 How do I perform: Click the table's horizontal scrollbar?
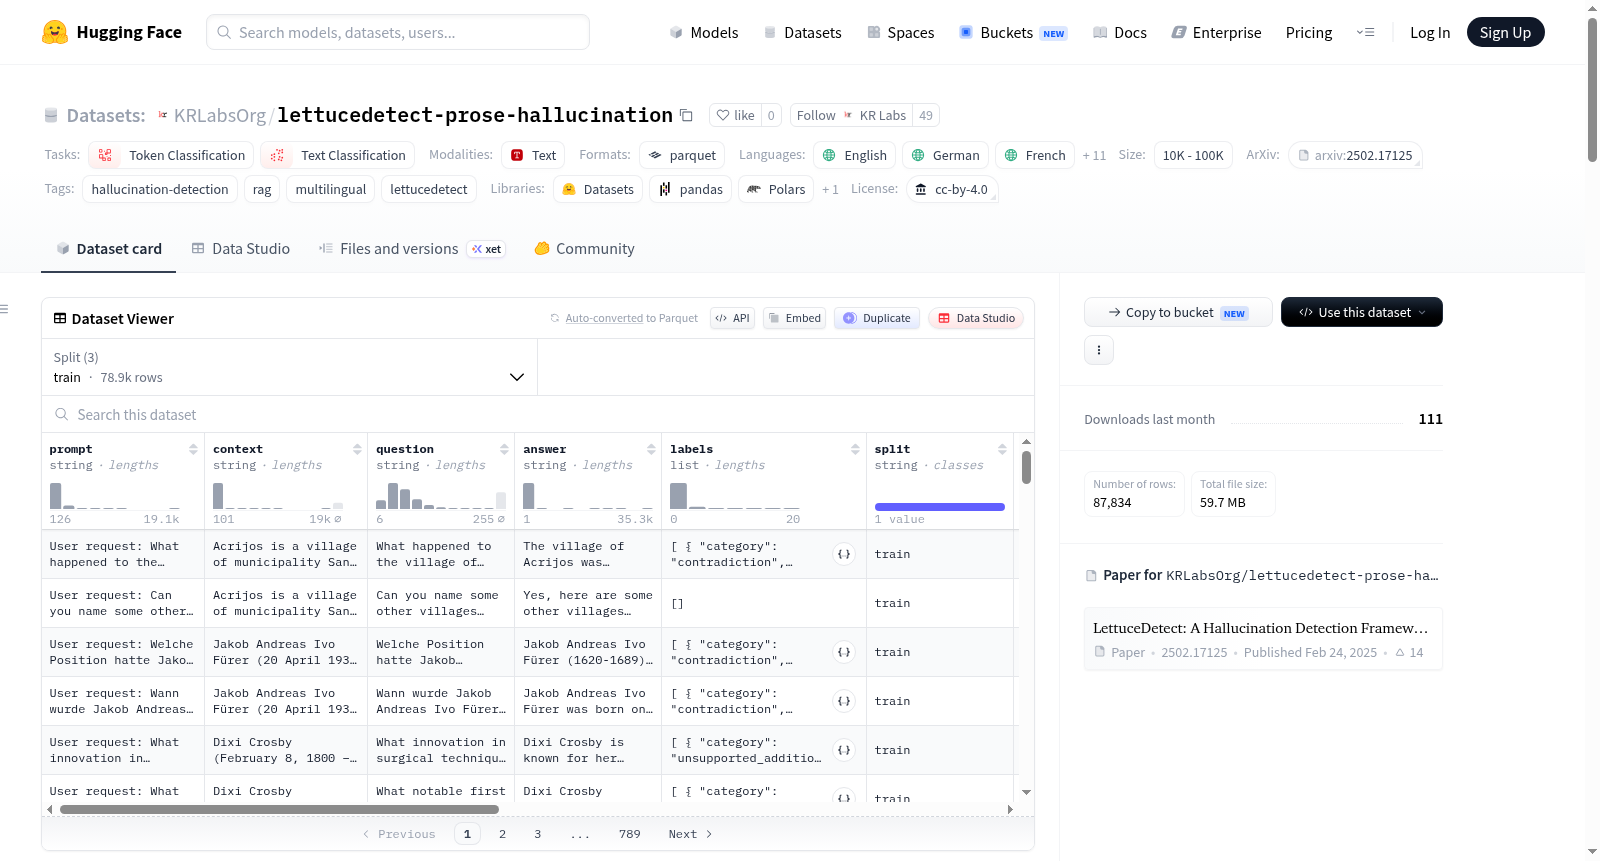[x=279, y=809]
